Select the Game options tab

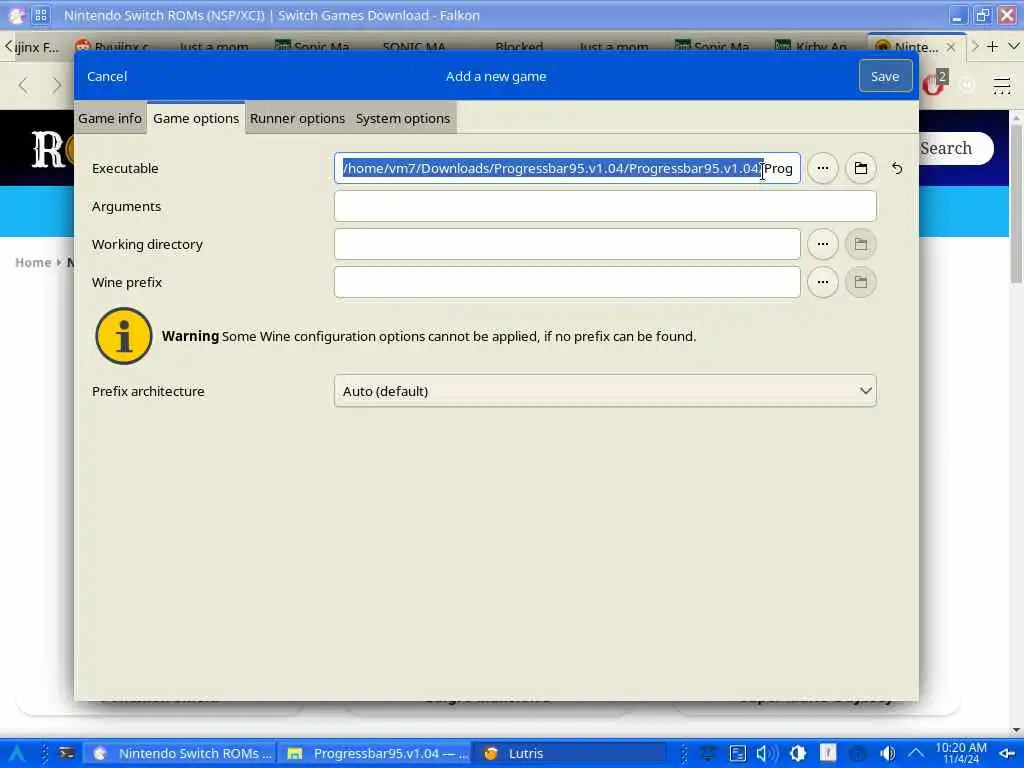tap(196, 118)
